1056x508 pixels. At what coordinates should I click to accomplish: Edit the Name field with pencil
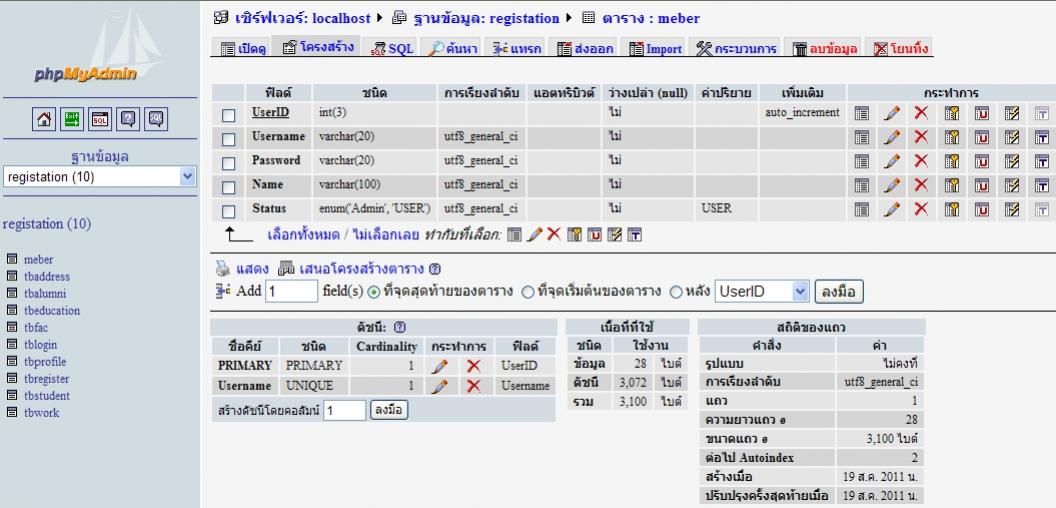coord(892,185)
